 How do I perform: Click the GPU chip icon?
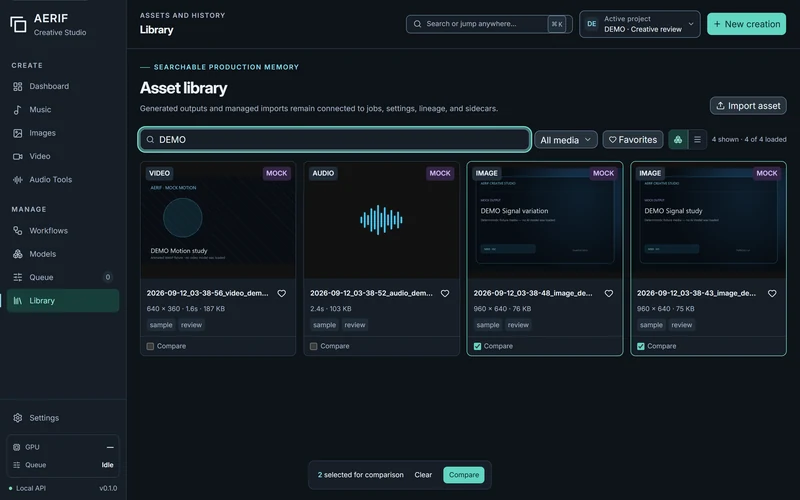click(16, 447)
